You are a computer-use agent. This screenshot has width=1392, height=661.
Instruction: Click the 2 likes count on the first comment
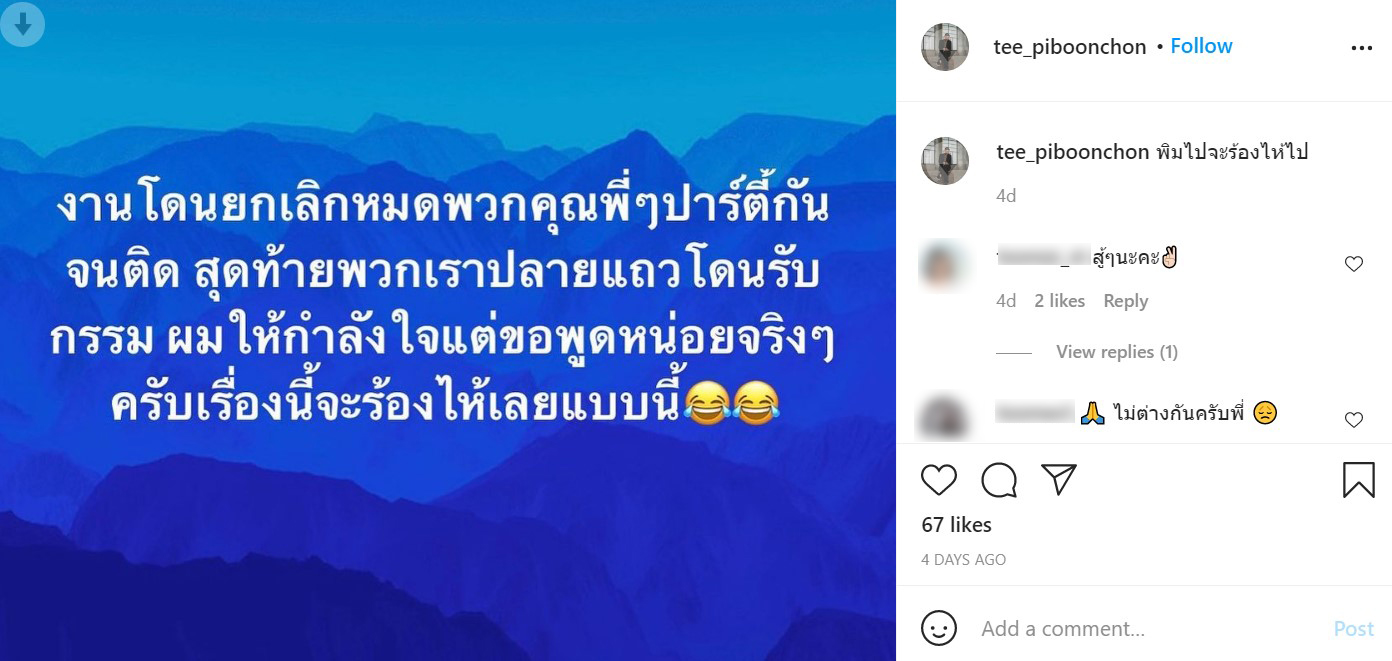click(1059, 301)
